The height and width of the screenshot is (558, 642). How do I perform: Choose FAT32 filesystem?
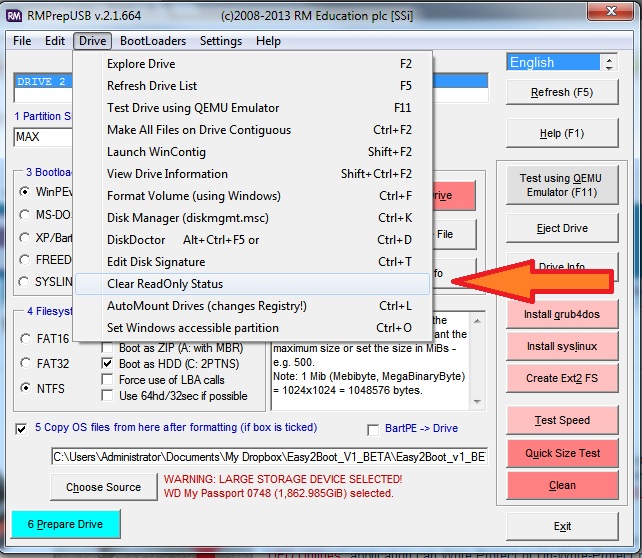tap(25, 363)
